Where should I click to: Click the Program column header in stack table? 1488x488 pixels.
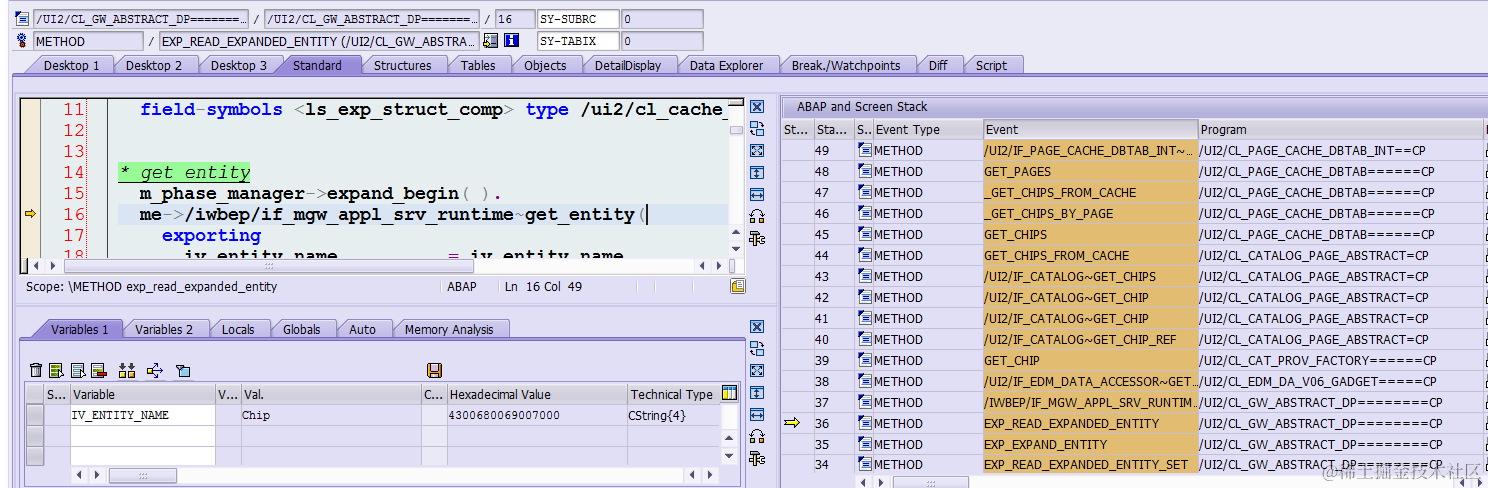click(1340, 129)
